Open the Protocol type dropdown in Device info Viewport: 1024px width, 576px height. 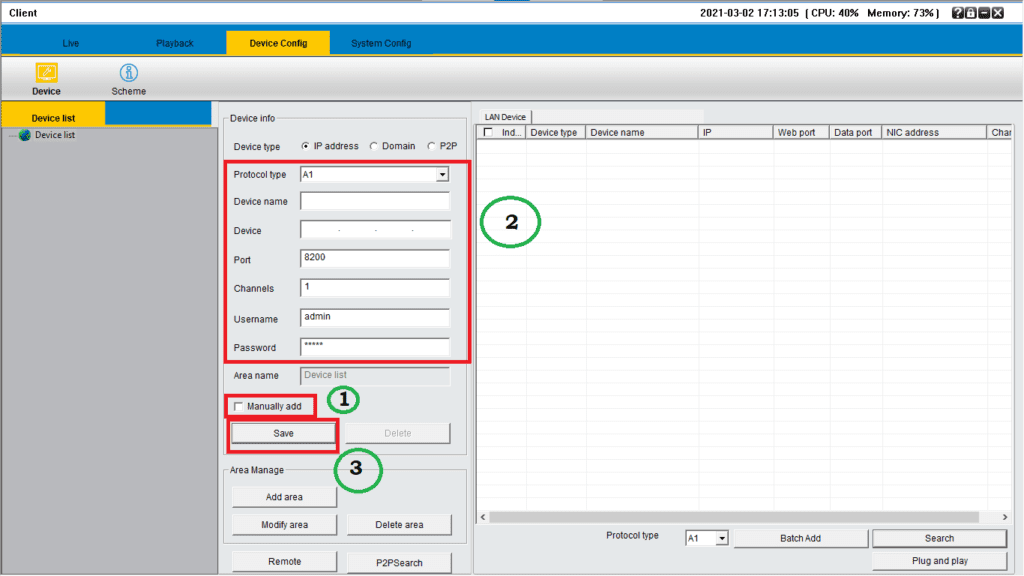pos(441,175)
